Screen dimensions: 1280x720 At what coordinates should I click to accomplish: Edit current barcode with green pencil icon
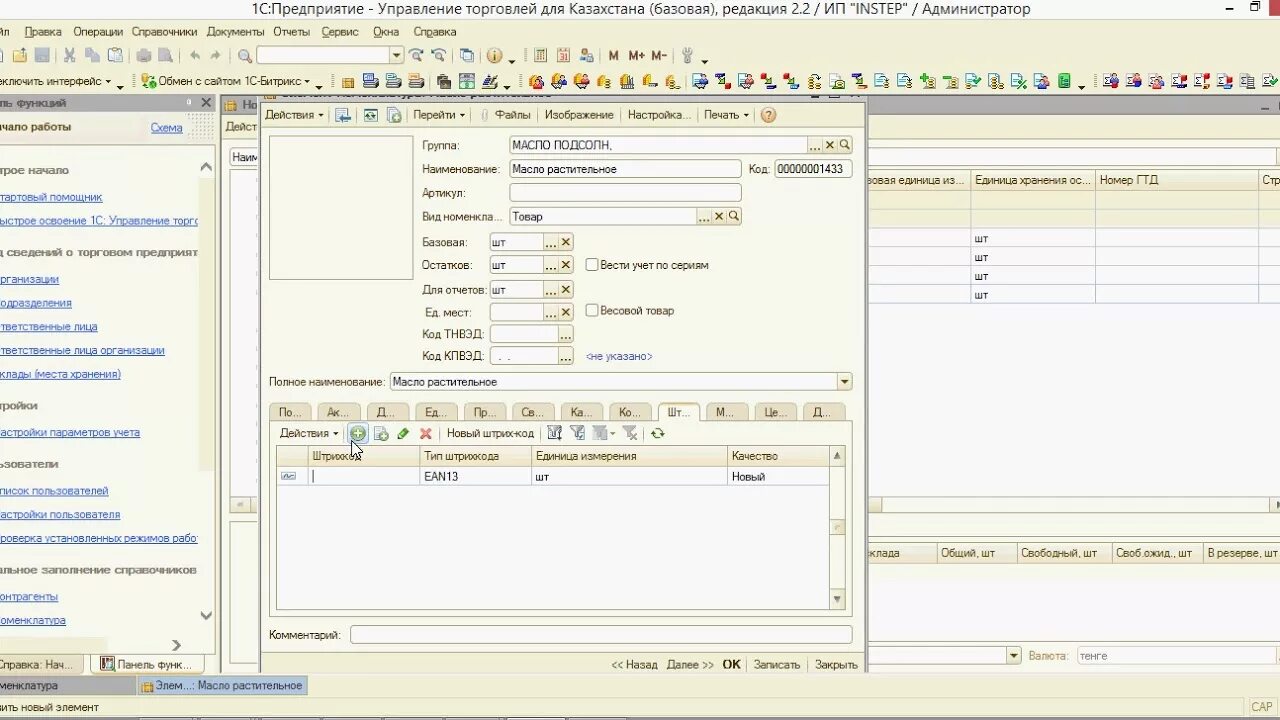click(403, 433)
